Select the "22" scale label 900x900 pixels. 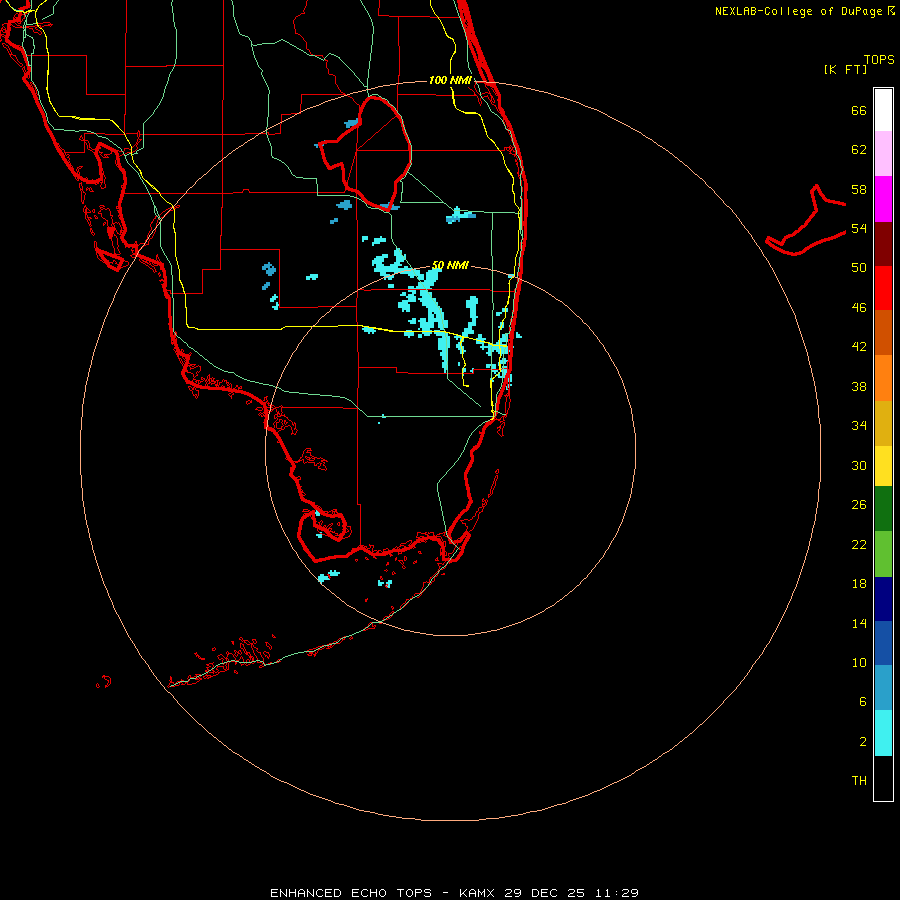tap(859, 544)
